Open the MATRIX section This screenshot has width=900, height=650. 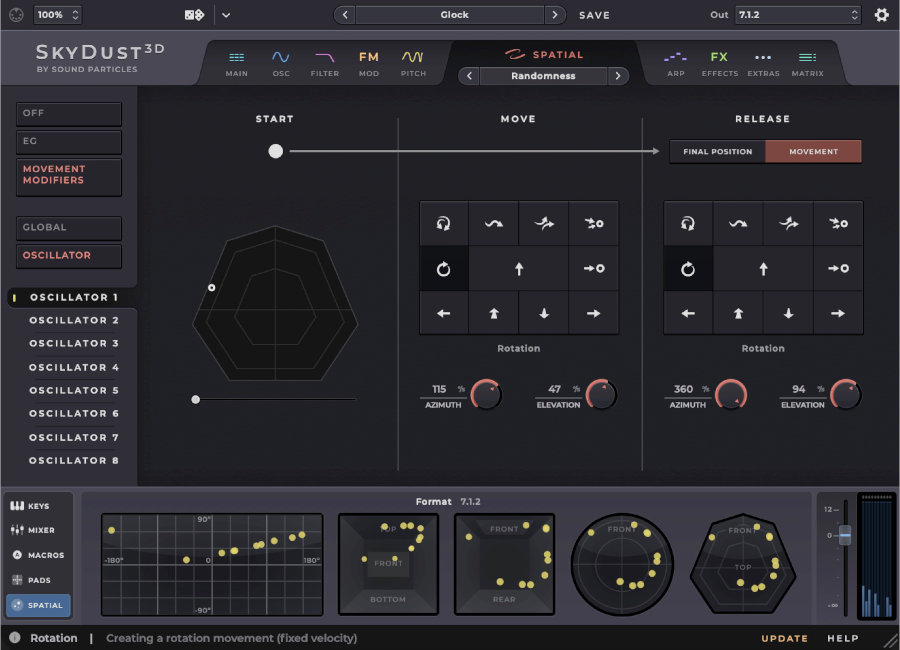[807, 62]
